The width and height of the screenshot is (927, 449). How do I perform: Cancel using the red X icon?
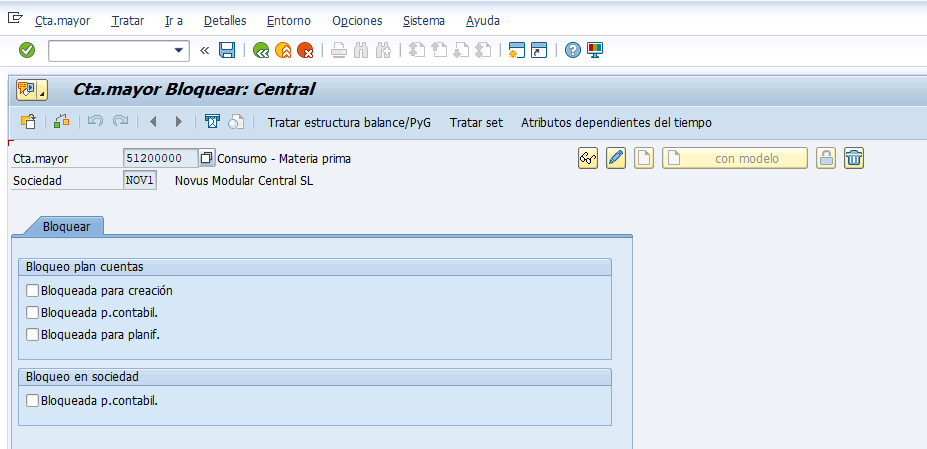(x=305, y=51)
